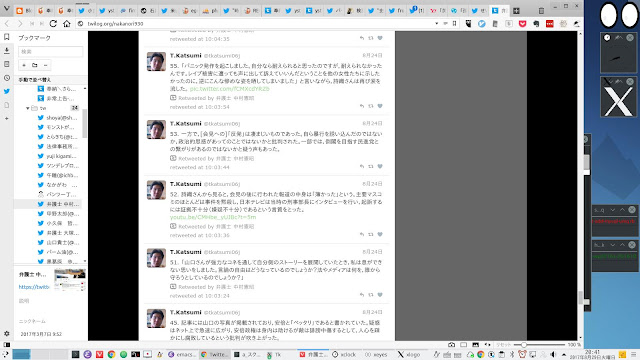Image resolution: width=640 pixels, height=360 pixels.
Task: Click the red LastPass extension icon
Action: (549, 24)
